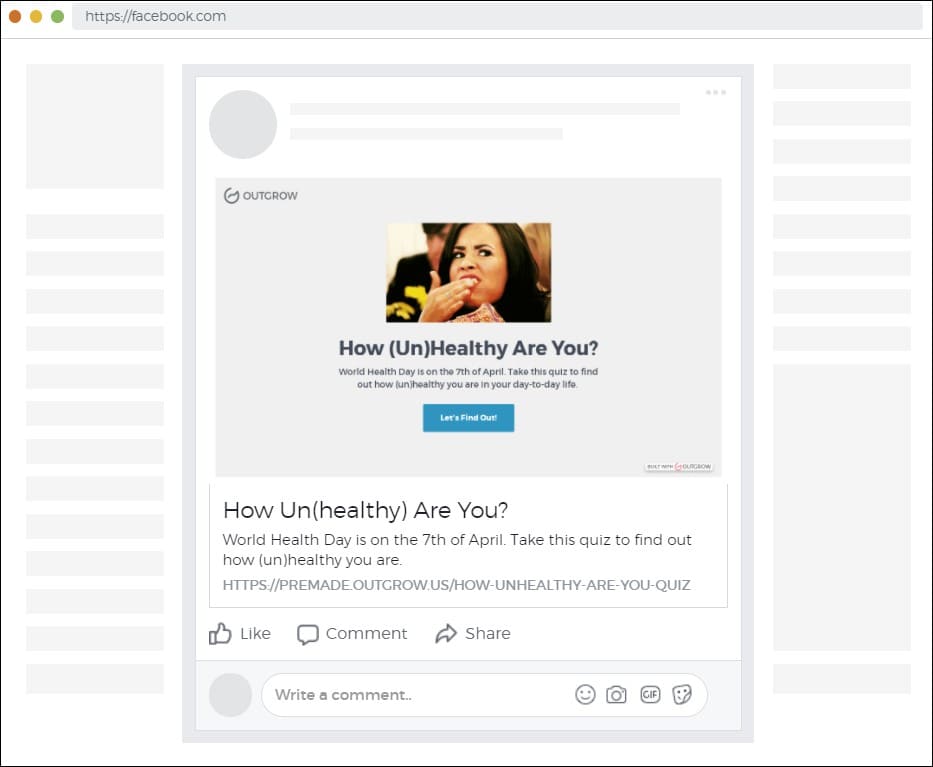Screen dimensions: 933x767
Task: Open the emoji picker in comment box
Action: coord(585,694)
